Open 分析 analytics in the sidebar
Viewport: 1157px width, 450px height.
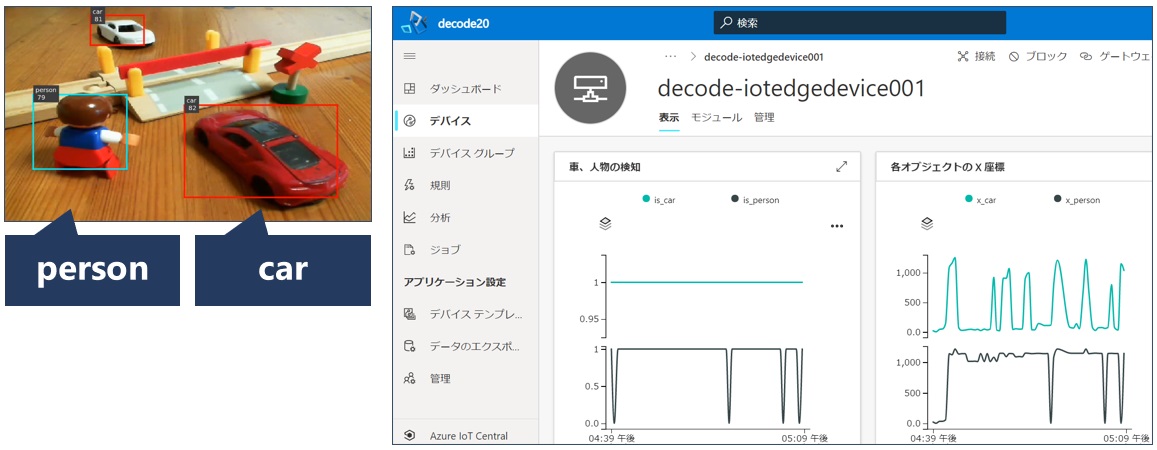click(466, 218)
